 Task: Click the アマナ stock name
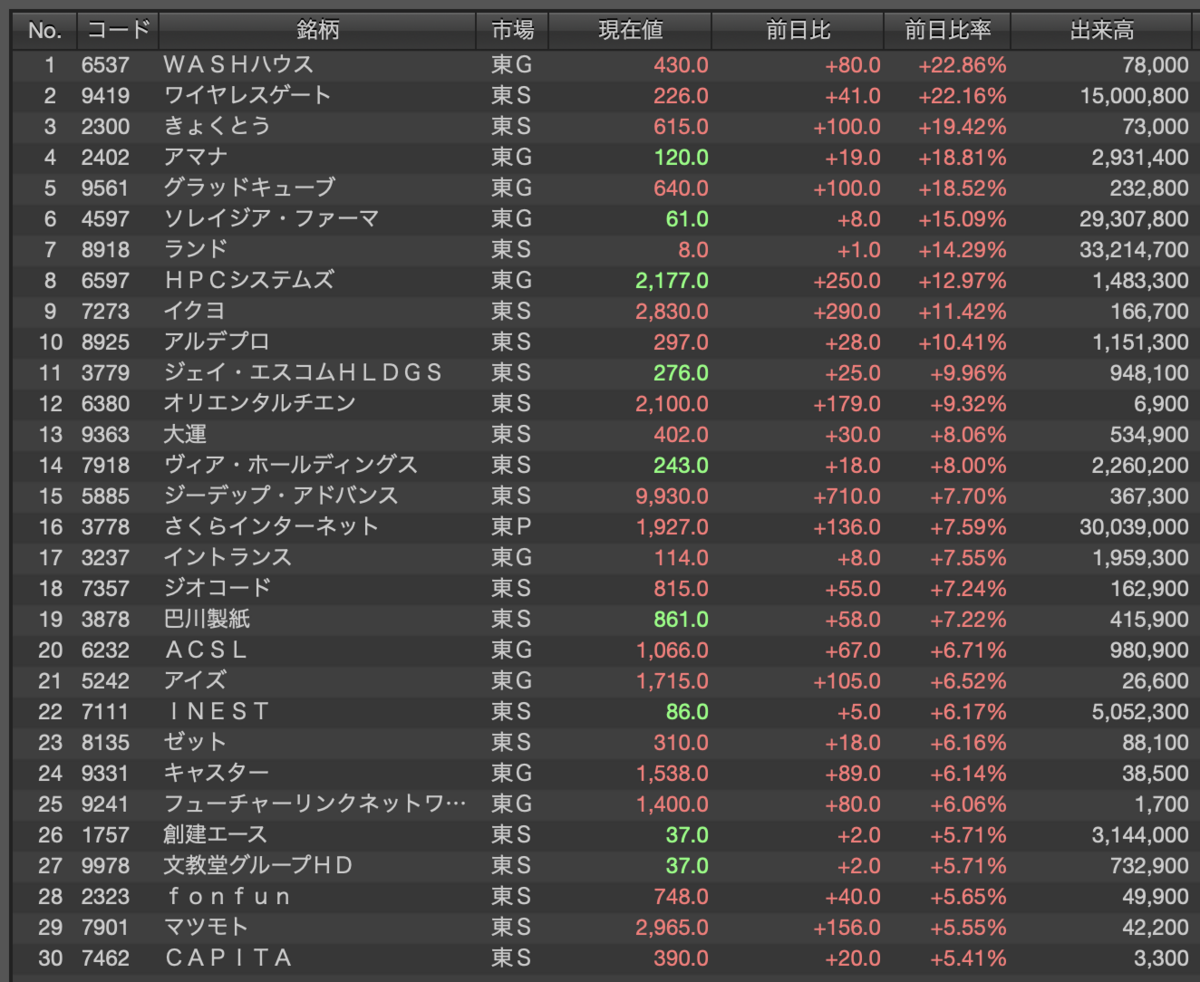pos(196,157)
